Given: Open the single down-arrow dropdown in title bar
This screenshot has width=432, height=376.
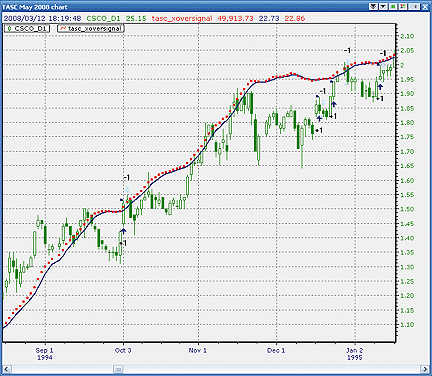Looking at the screenshot, I should (x=383, y=6).
